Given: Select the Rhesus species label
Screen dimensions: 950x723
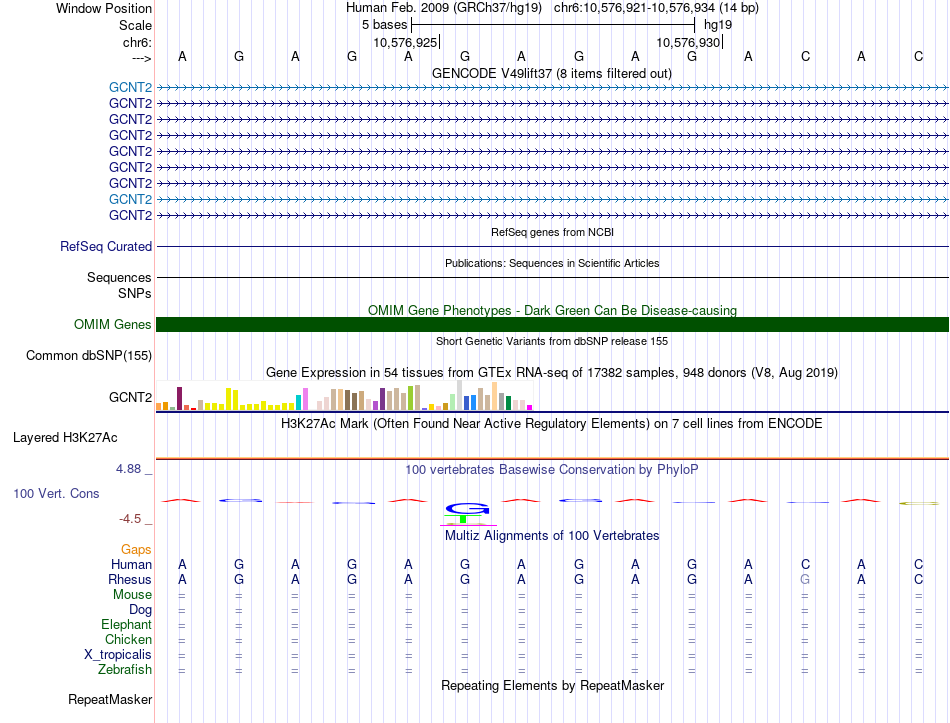Looking at the screenshot, I should (130, 579).
